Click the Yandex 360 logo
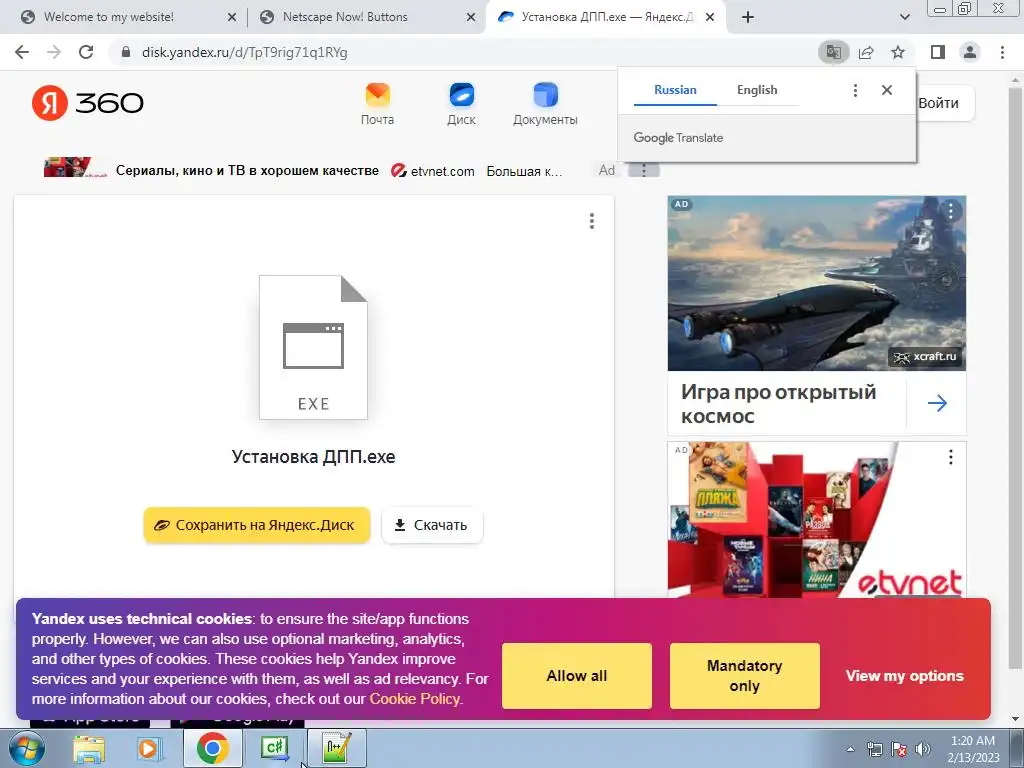Image resolution: width=1024 pixels, height=768 pixels. (x=88, y=103)
